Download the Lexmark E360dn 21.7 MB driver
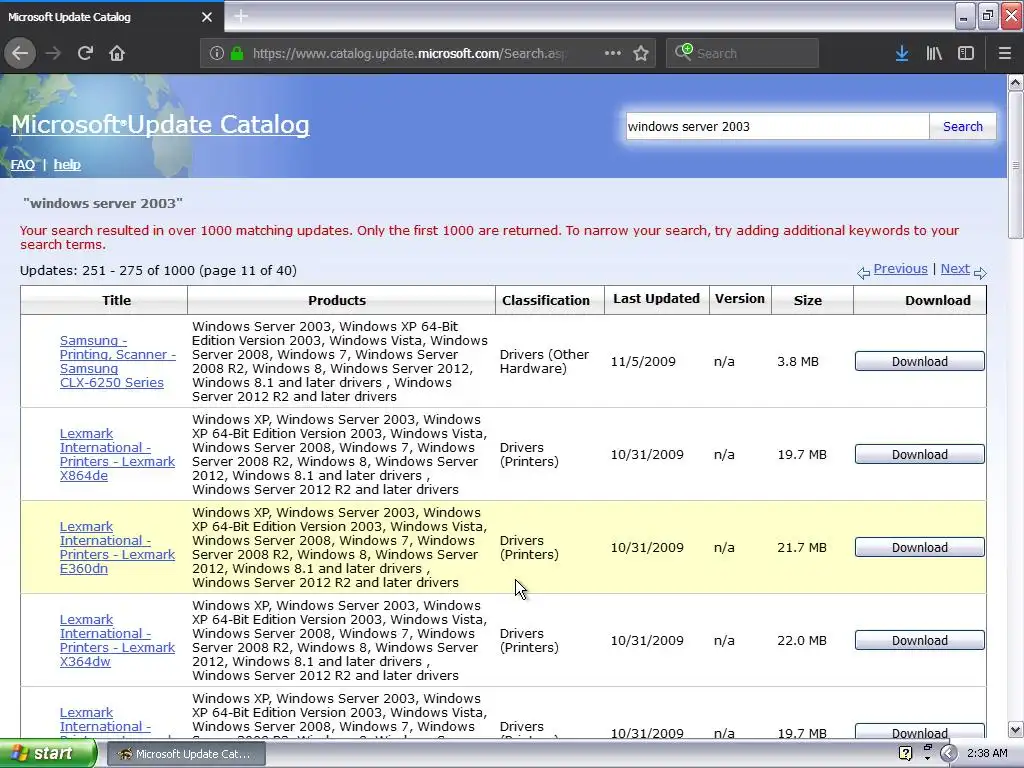Viewport: 1024px width, 768px height. [x=920, y=547]
